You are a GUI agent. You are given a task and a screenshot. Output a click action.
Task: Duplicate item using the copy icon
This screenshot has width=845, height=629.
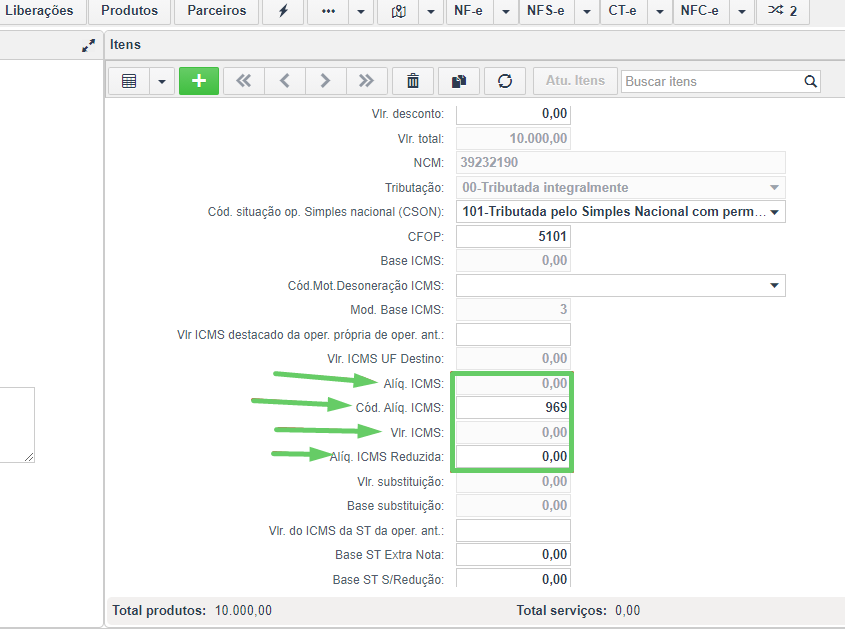tap(459, 81)
